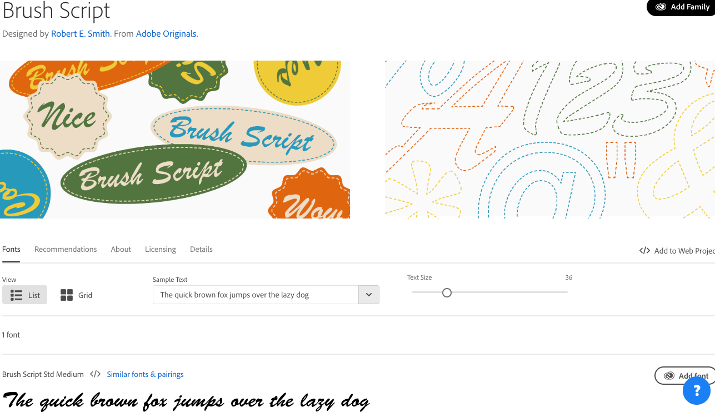
Task: Click the Creative Cloud icon in Add Family
Action: pos(660,7)
